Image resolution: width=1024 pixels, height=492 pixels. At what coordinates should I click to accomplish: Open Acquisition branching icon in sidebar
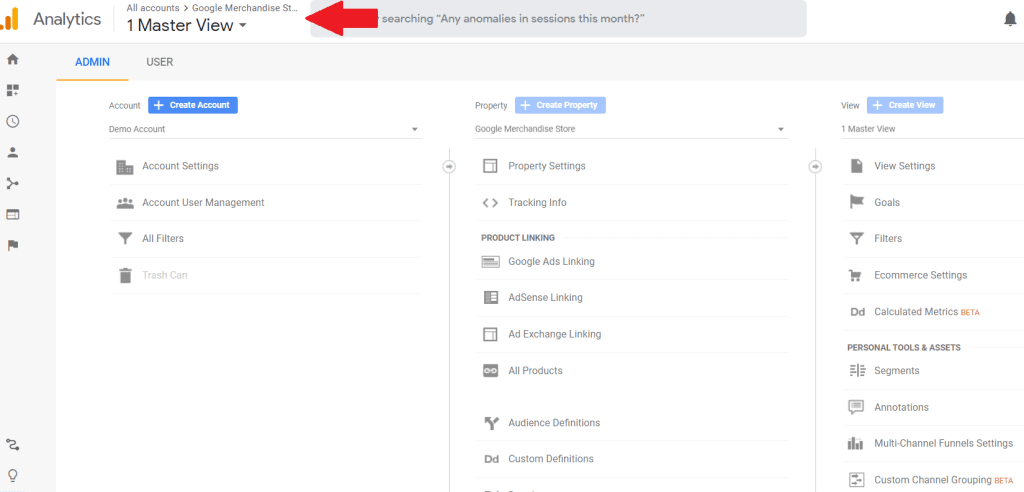[12, 184]
